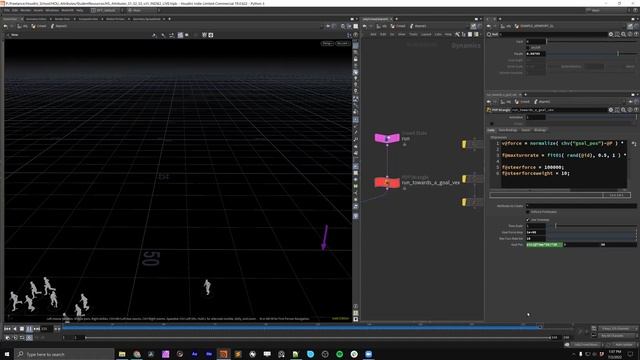This screenshot has height=360, width=640.
Task: Open the Render menu
Action: 25,10
